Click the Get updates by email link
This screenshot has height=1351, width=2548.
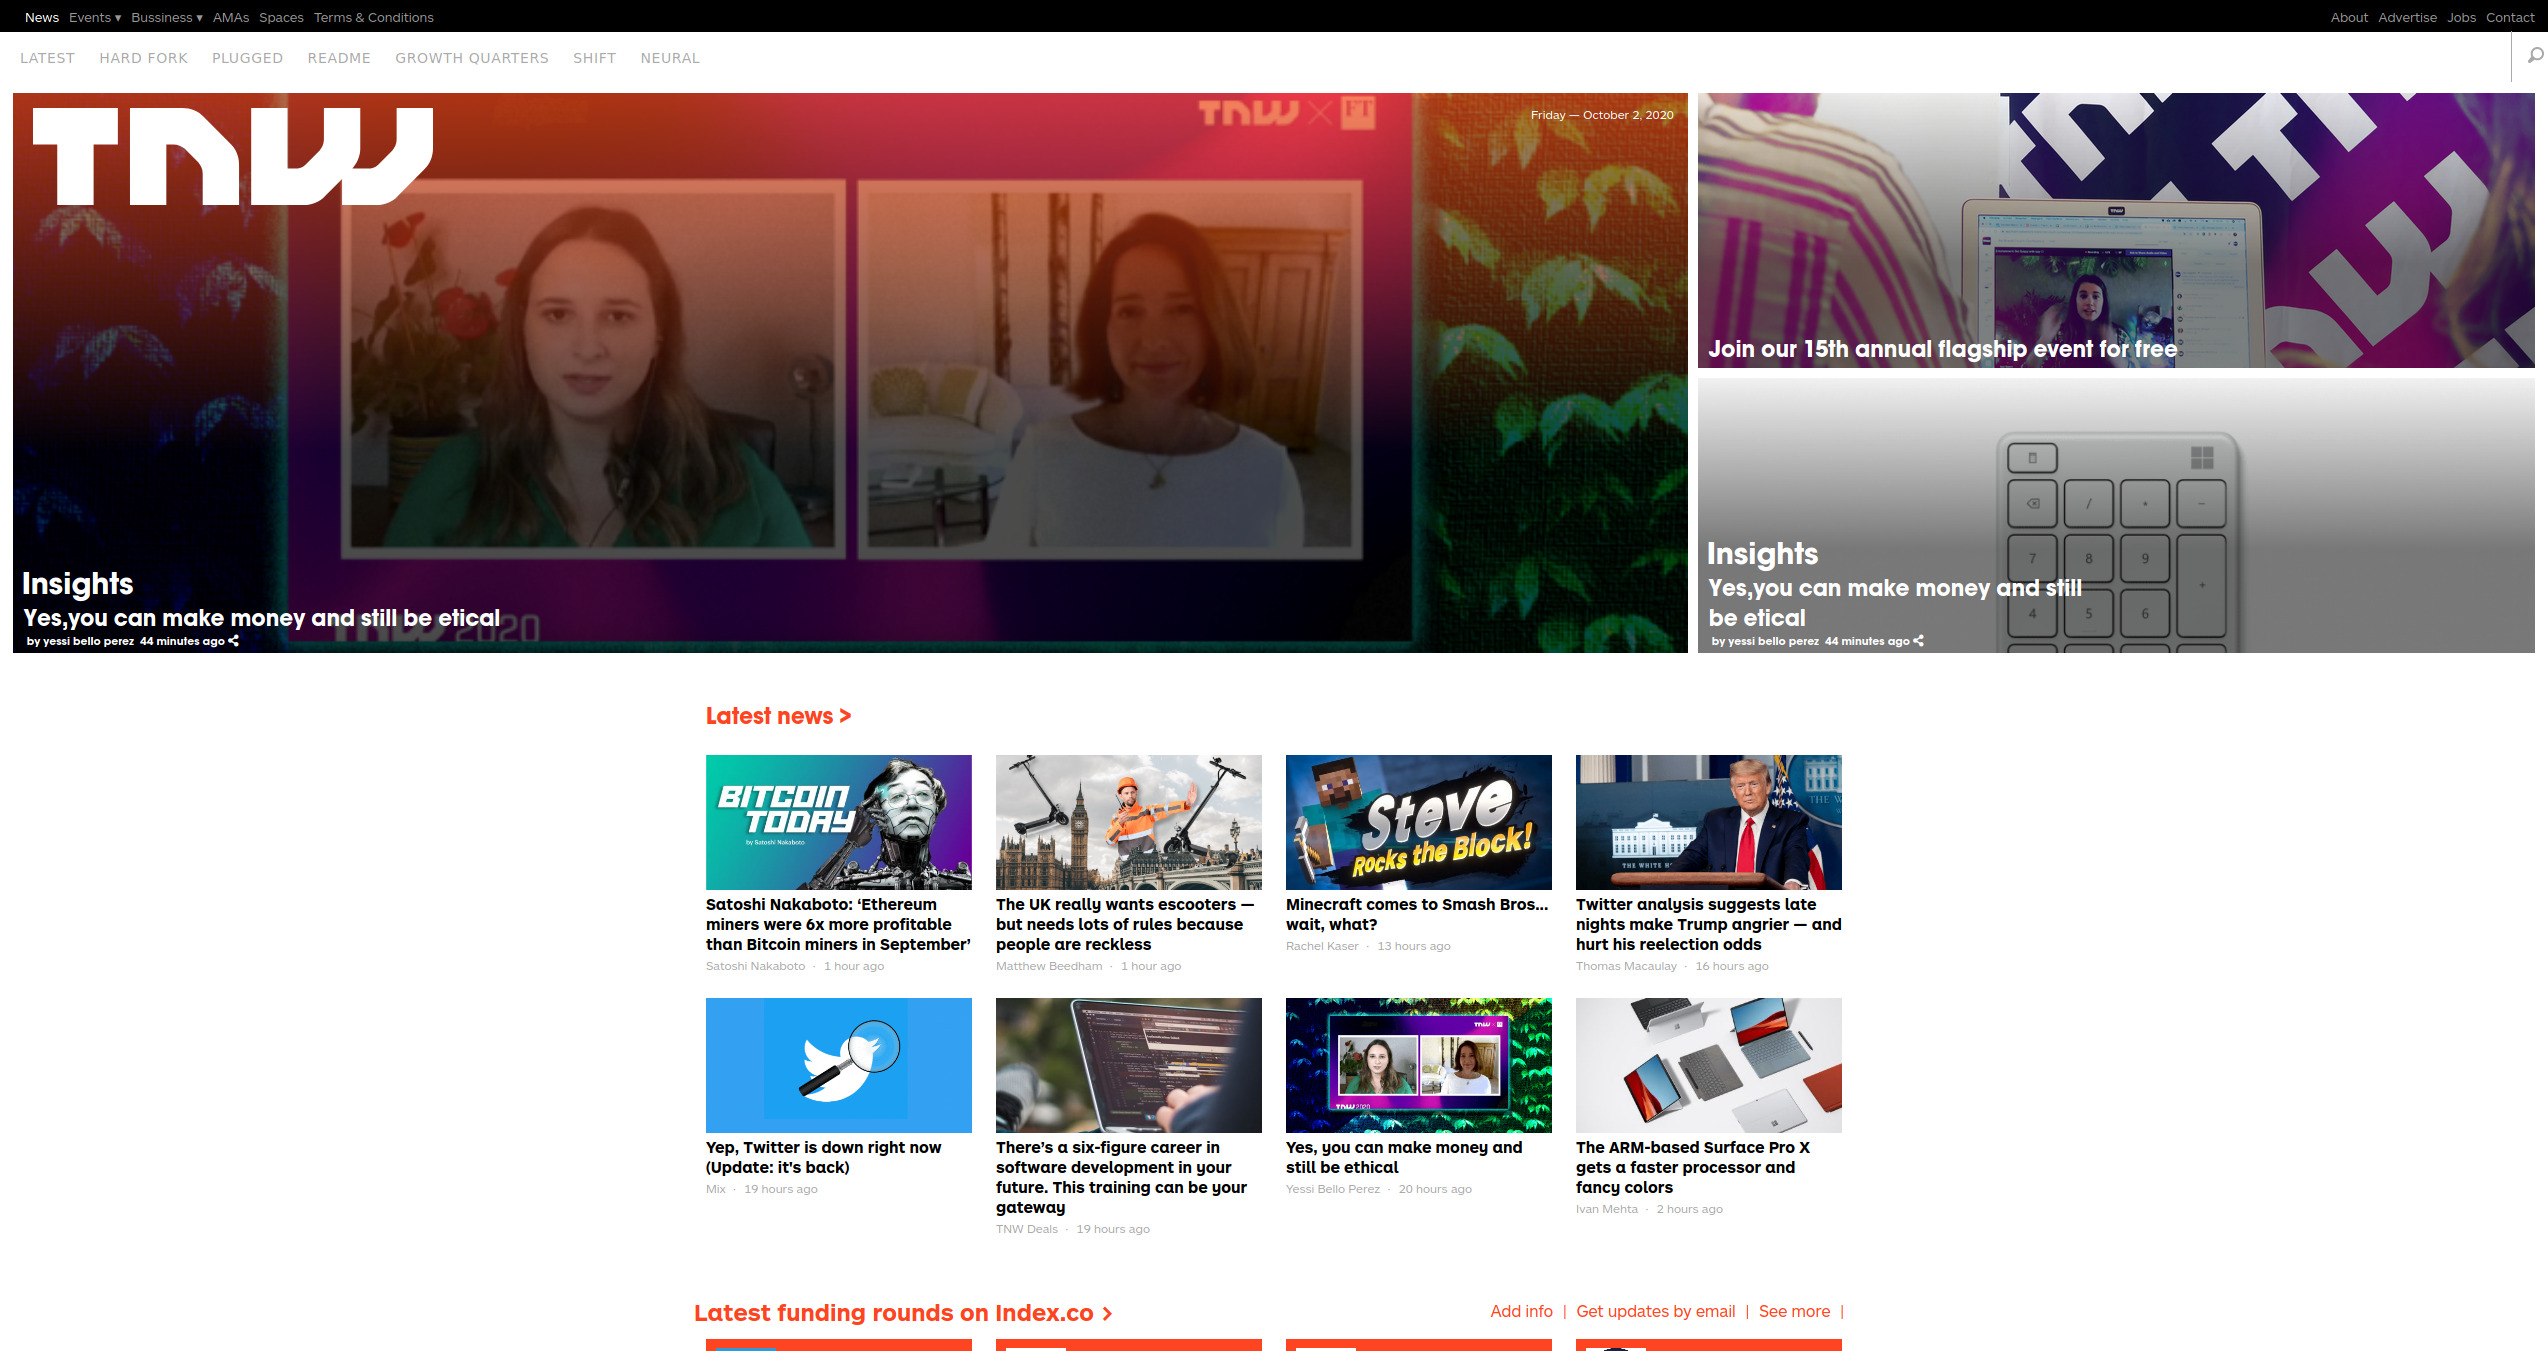[1655, 1311]
